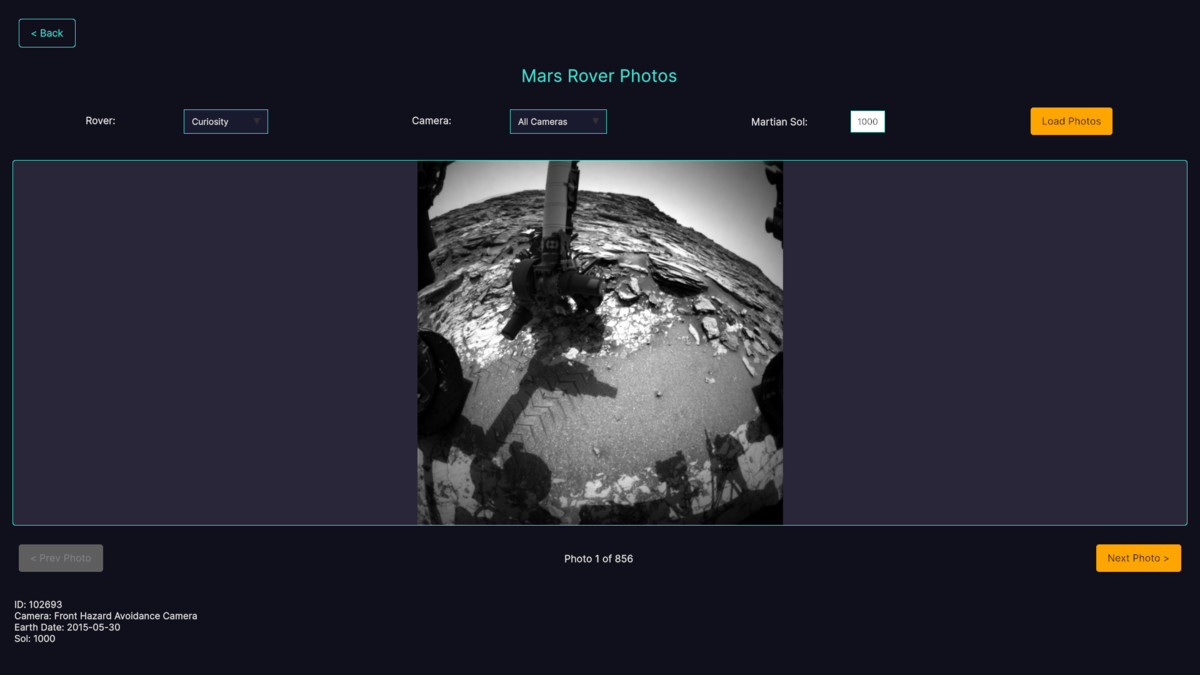Focus the Martian Sol input field
Image resolution: width=1200 pixels, height=675 pixels.
tap(867, 122)
